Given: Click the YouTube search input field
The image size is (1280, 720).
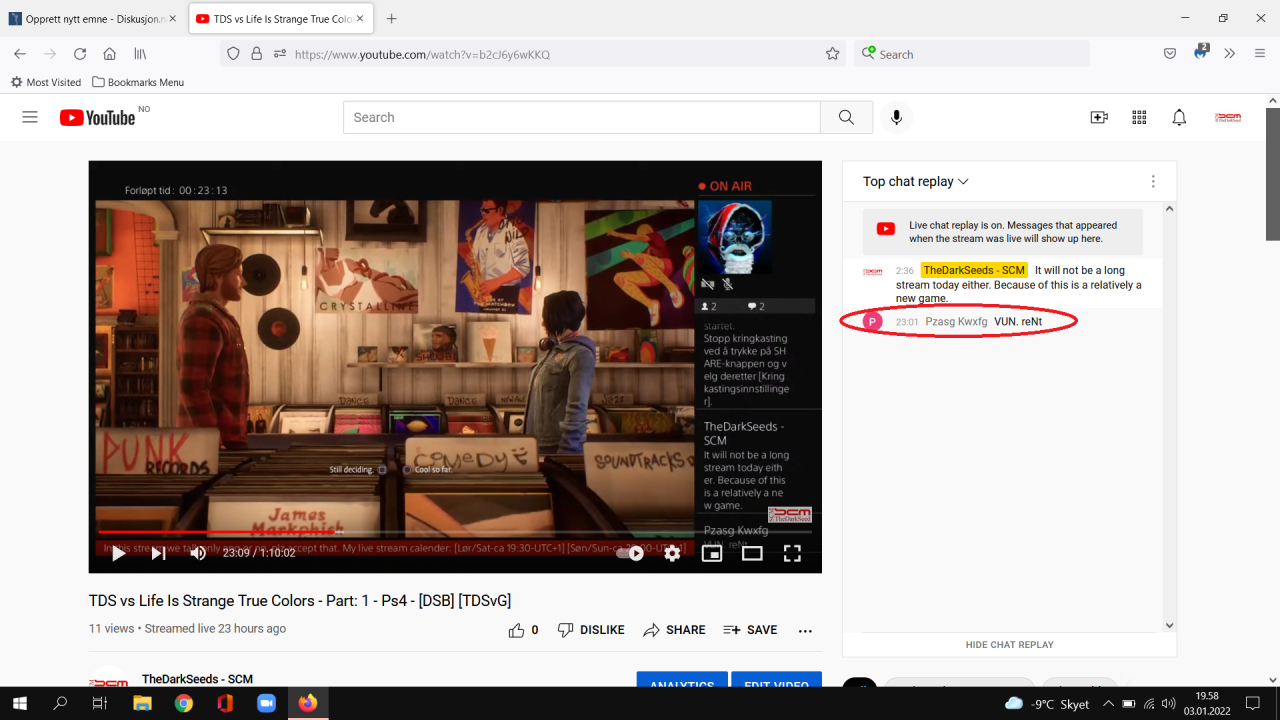Looking at the screenshot, I should click(581, 117).
